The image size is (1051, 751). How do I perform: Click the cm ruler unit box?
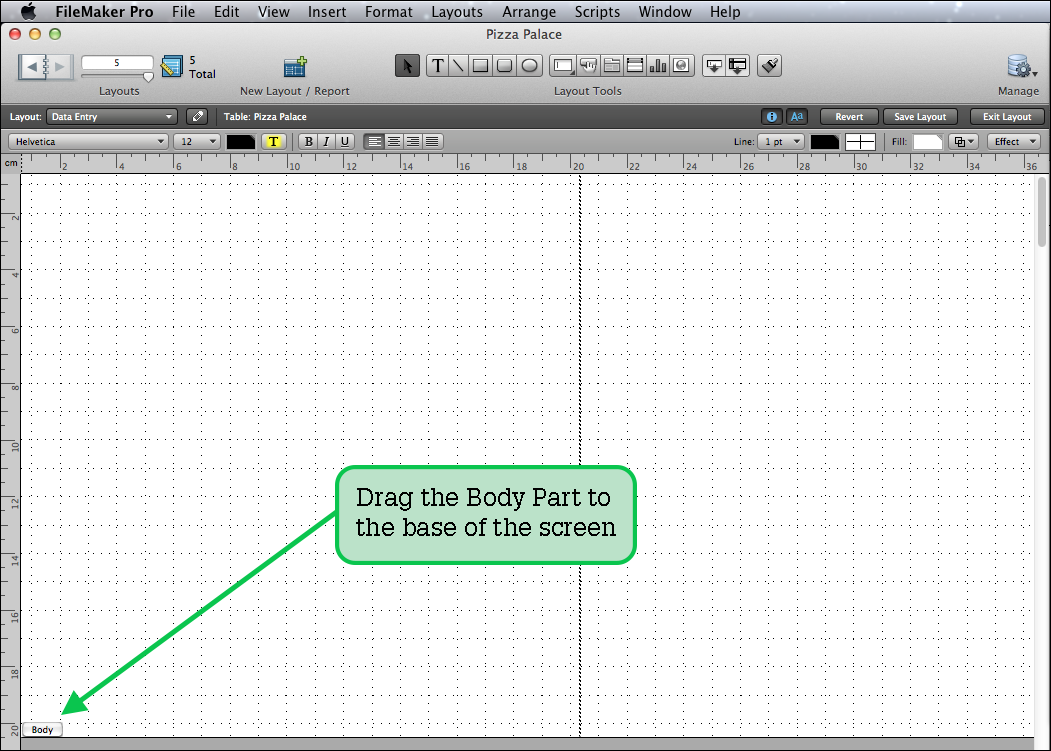click(x=11, y=163)
